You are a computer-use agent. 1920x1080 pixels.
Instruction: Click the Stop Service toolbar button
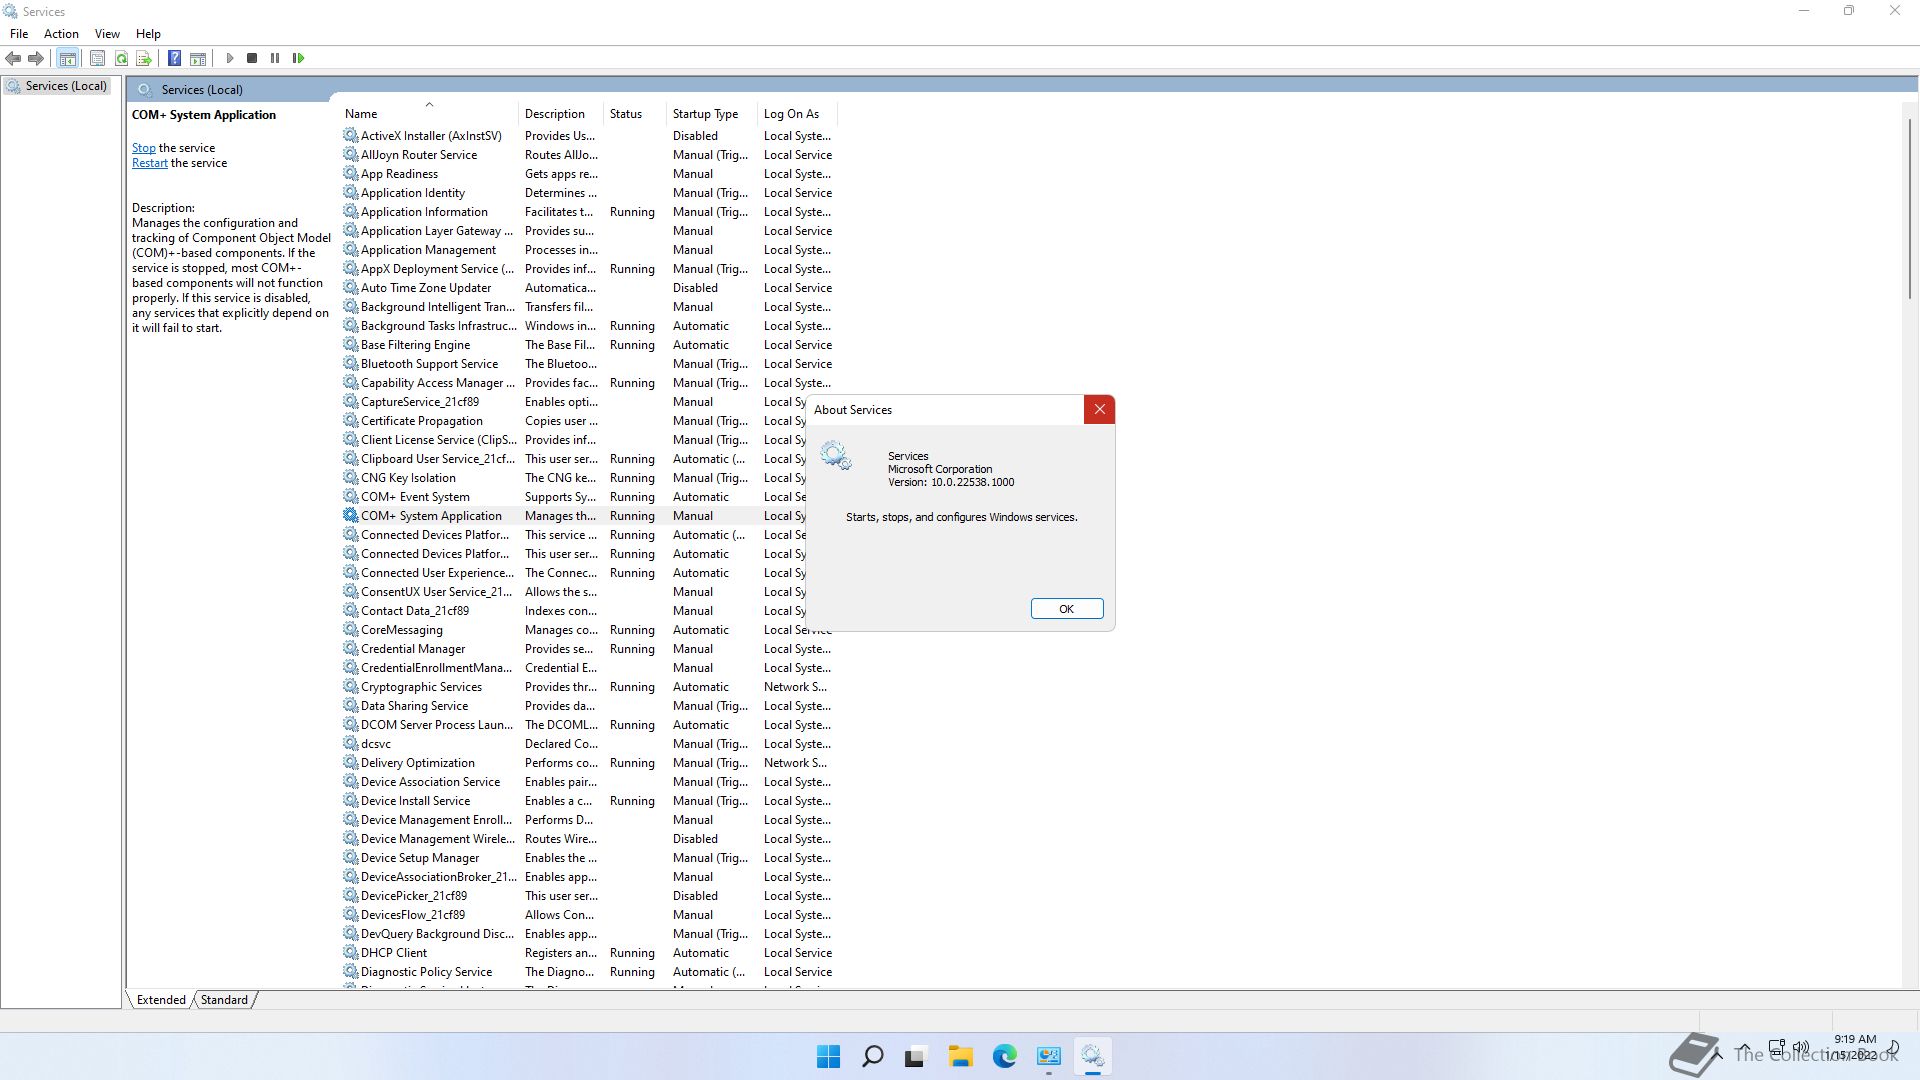[x=252, y=58]
